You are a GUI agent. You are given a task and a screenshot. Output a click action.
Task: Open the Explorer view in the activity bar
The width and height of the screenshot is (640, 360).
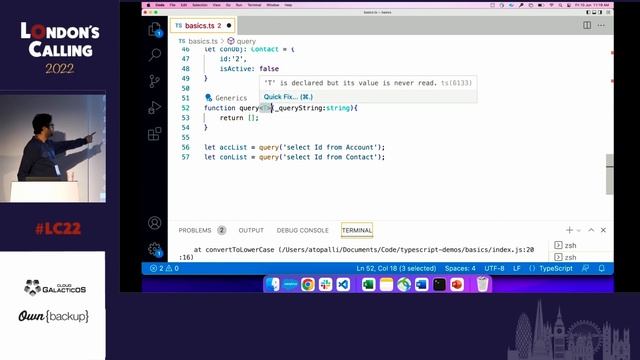click(155, 29)
